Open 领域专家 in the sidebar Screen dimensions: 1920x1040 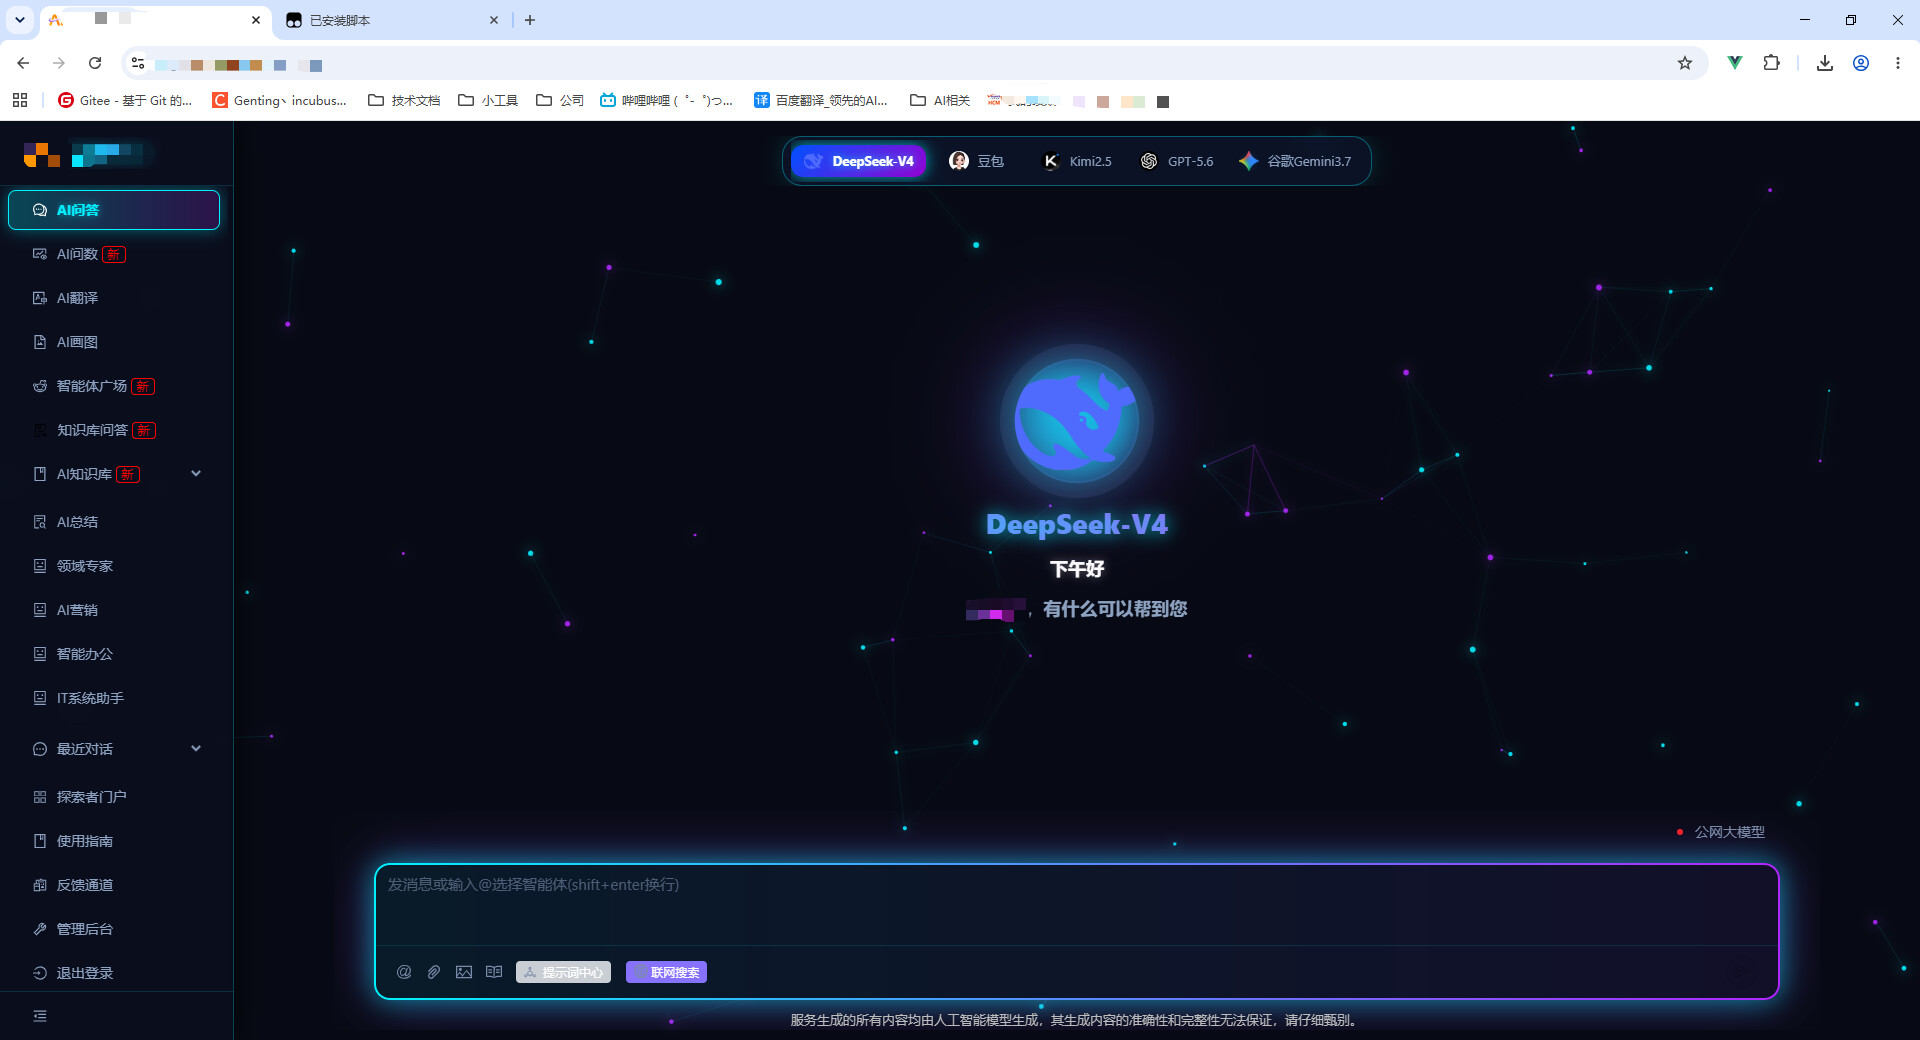pyautogui.click(x=114, y=566)
